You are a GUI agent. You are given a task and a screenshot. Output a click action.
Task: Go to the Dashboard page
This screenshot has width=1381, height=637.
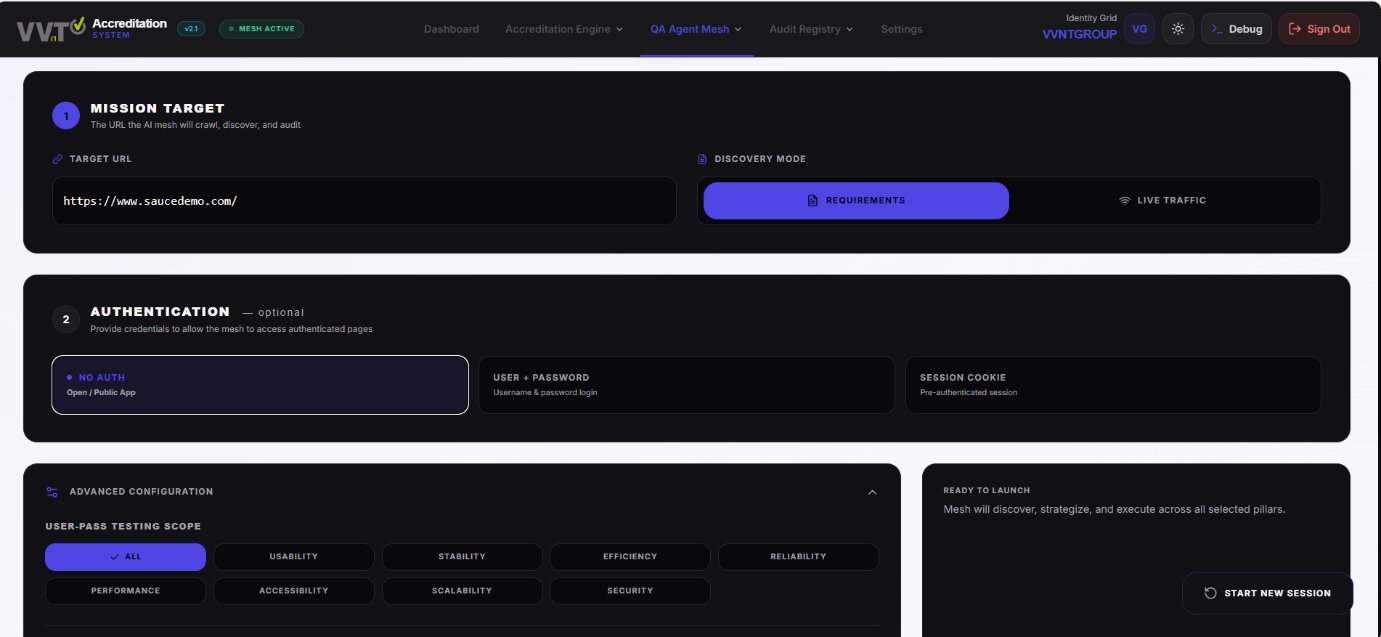pos(451,29)
